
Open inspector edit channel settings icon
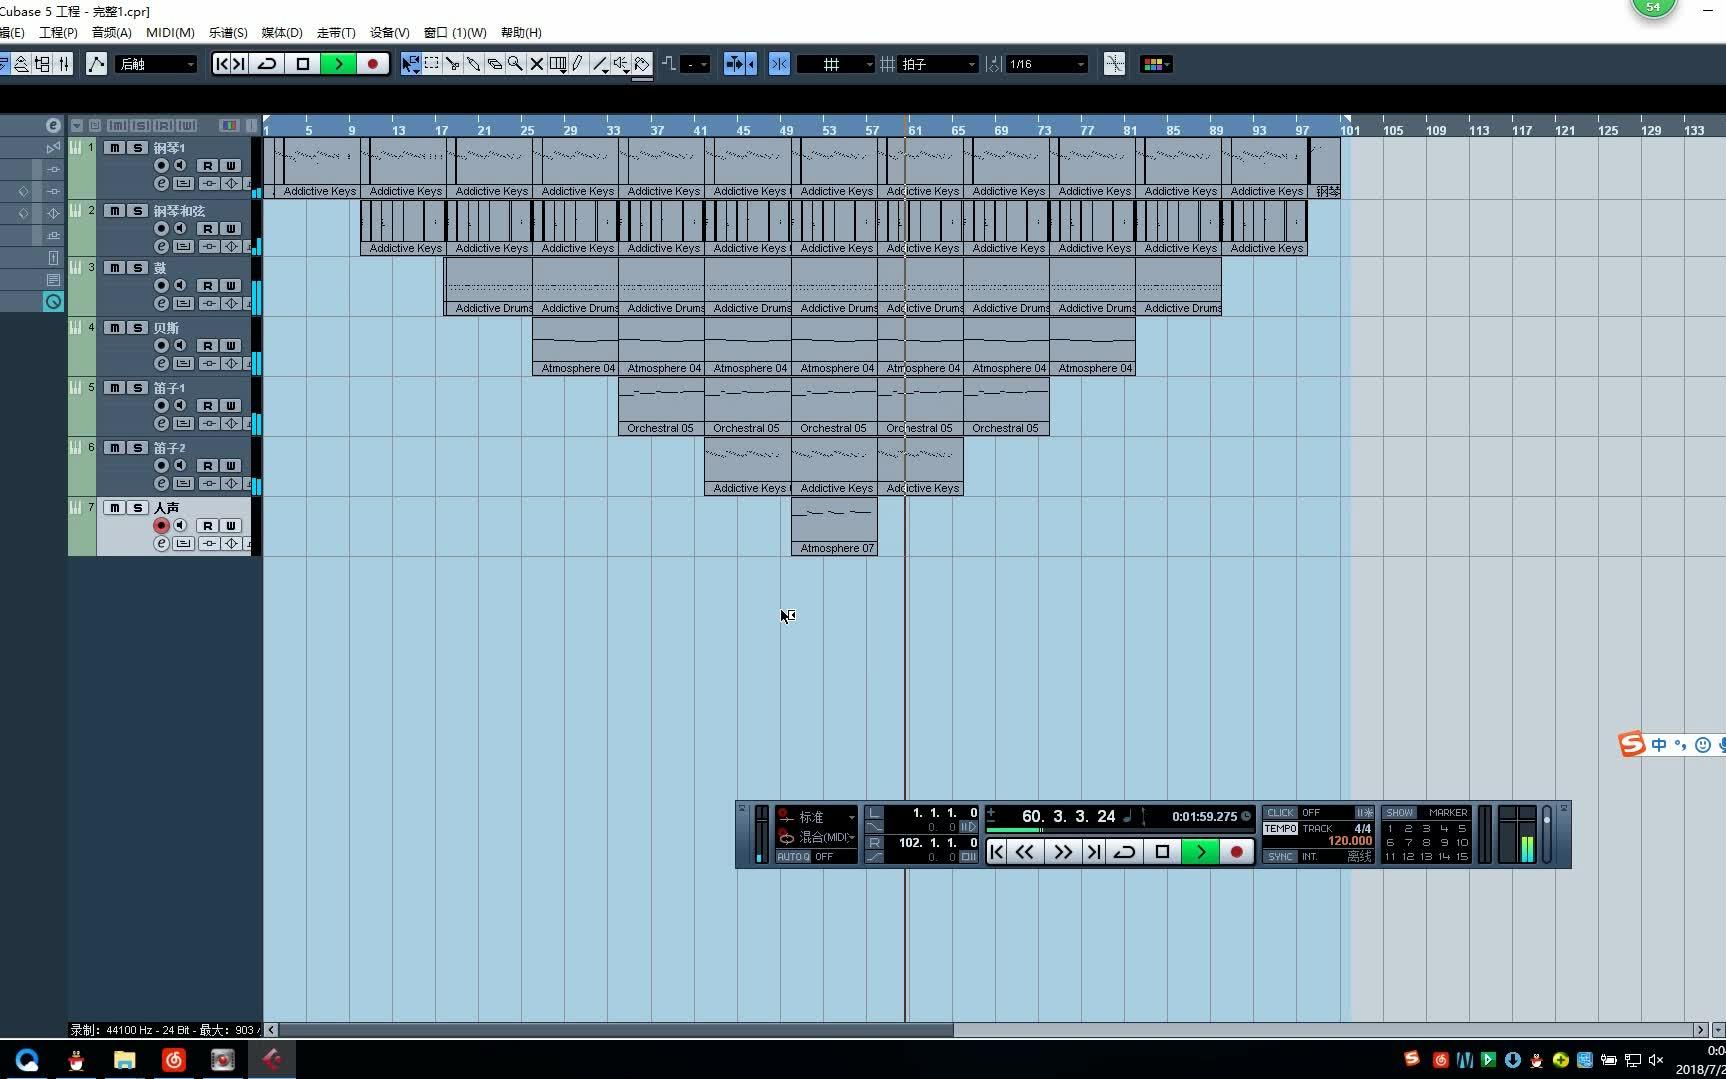[x=53, y=125]
